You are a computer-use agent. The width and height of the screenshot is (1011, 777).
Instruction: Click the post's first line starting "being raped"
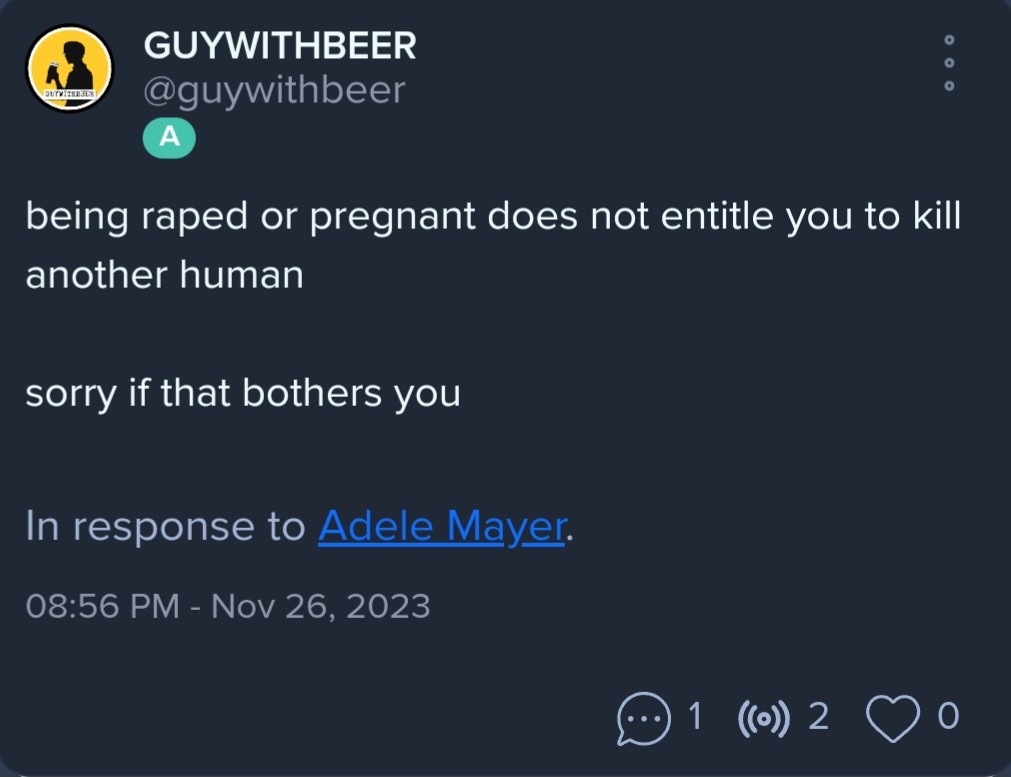point(493,217)
